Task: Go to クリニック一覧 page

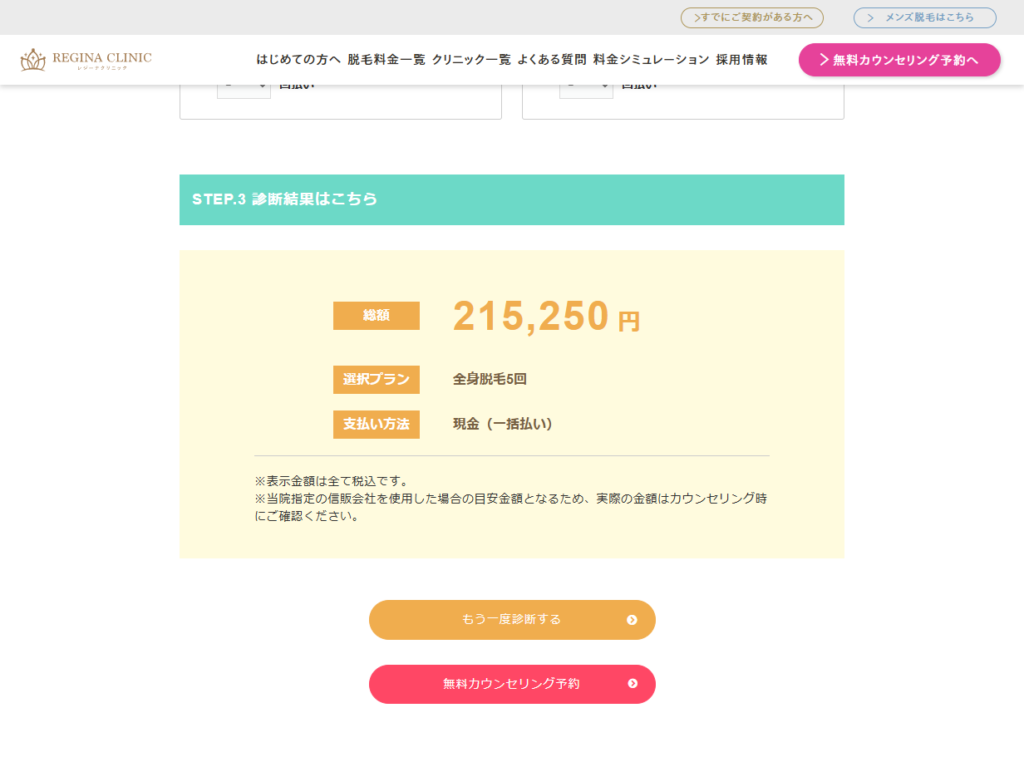Action: [x=471, y=59]
